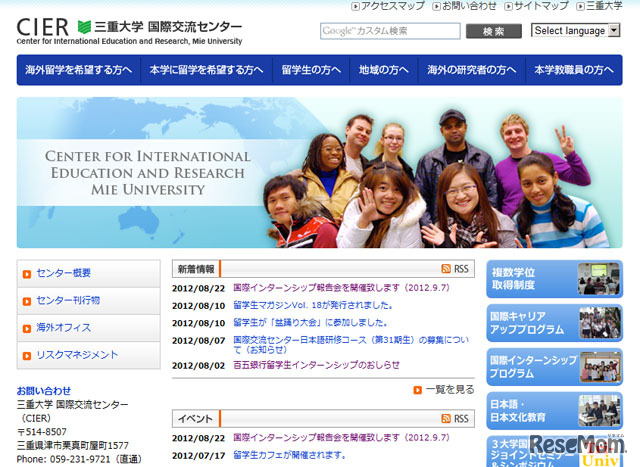This screenshot has width=640, height=467.
Task: Open 2012/08/22 internship report news link in 新着情報
Action: coord(341,288)
